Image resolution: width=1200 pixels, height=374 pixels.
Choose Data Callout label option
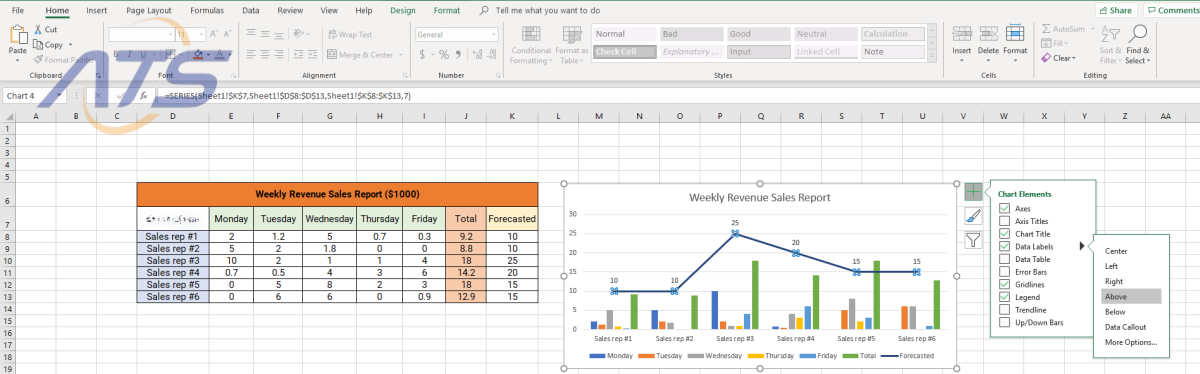tap(1126, 327)
